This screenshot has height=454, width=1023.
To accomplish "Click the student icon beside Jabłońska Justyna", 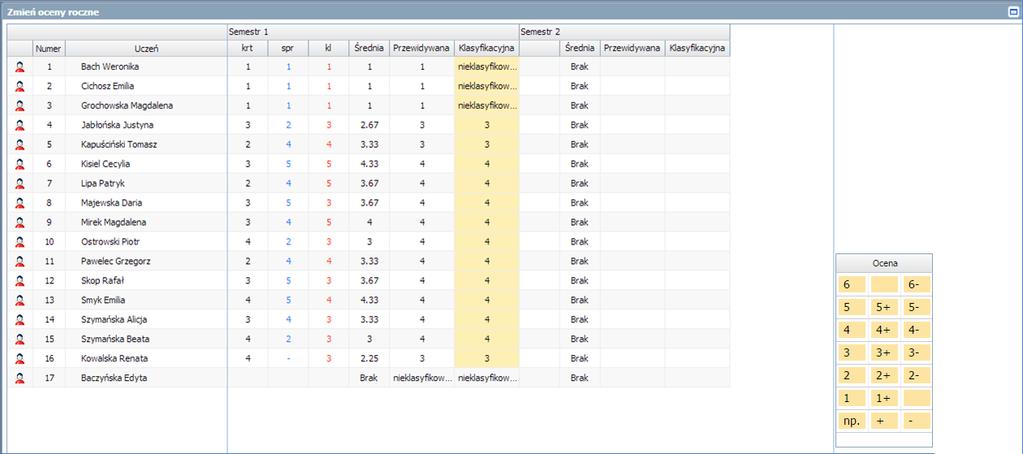I will (20, 125).
